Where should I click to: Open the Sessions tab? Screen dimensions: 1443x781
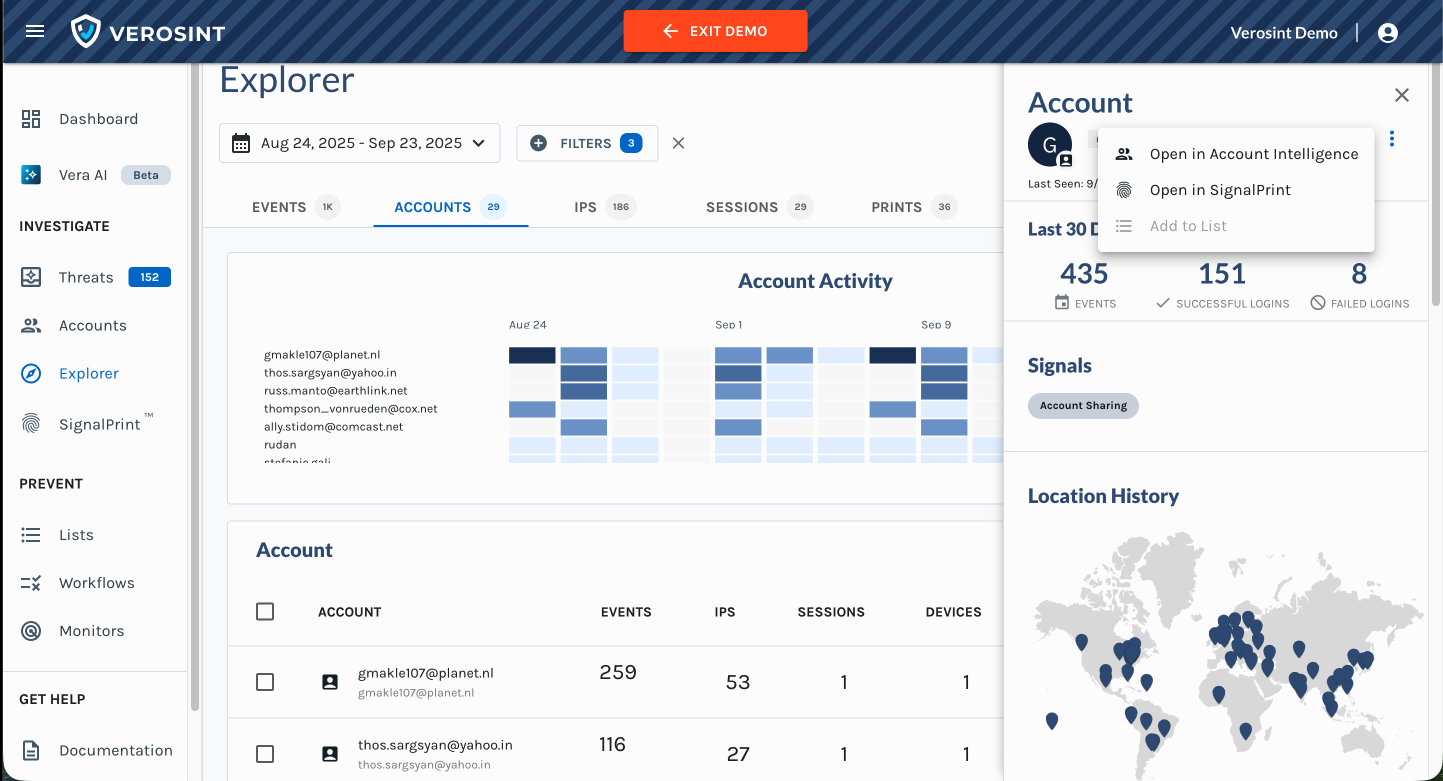click(759, 207)
